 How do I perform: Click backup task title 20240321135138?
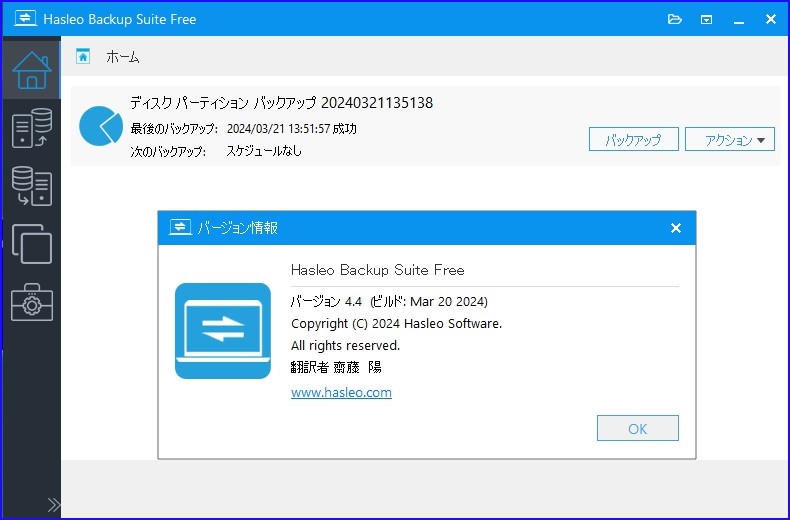click(282, 103)
